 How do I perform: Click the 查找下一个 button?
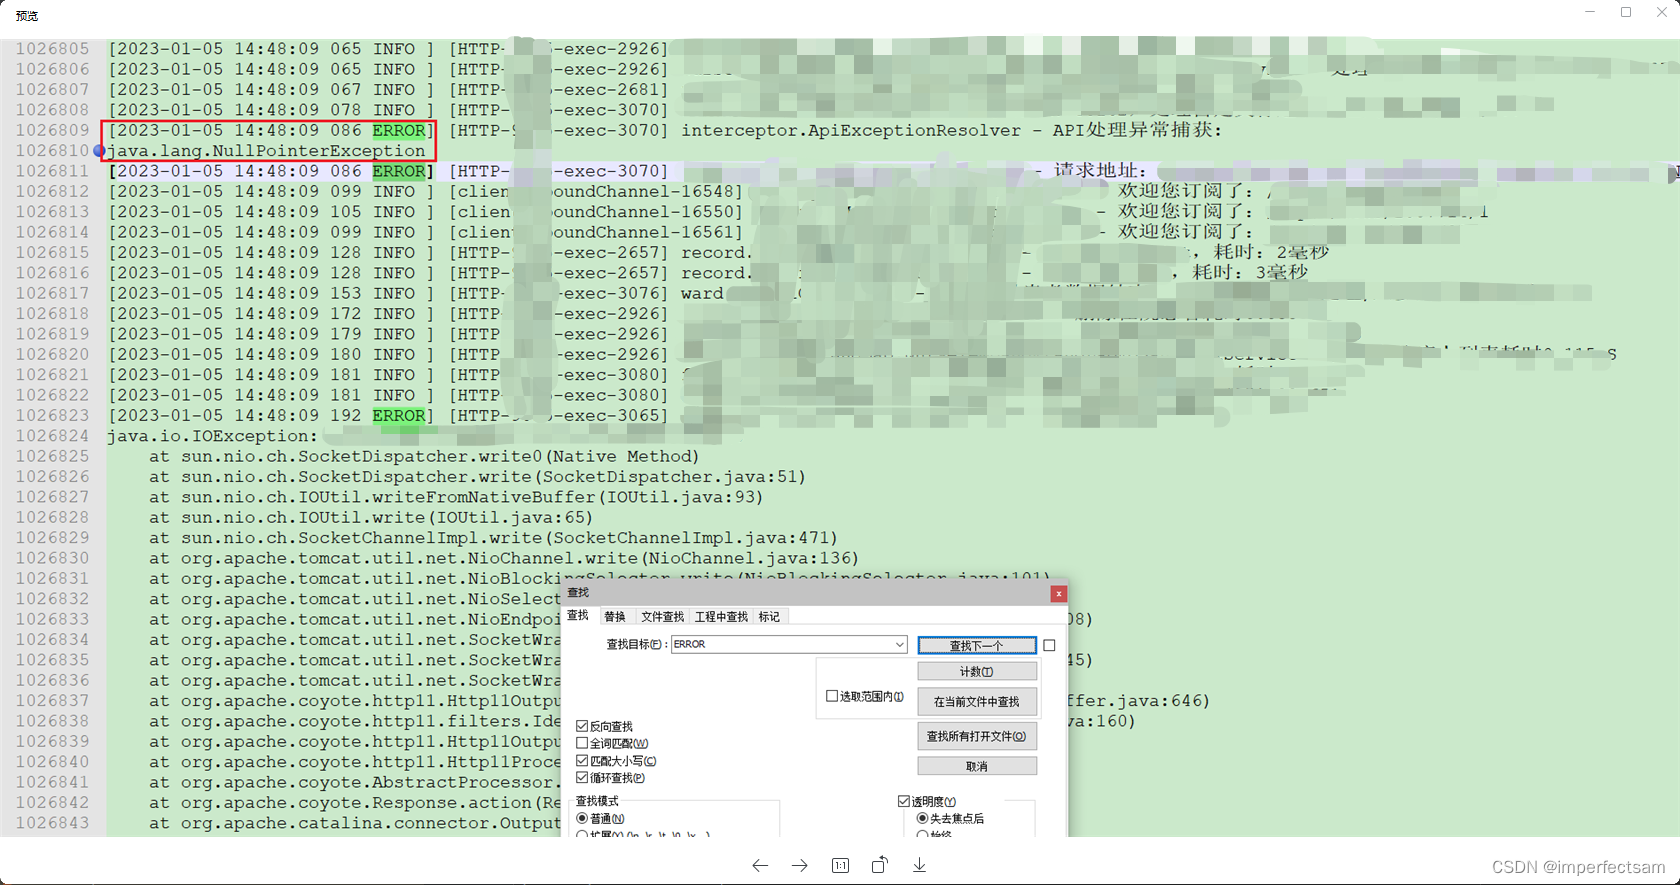coord(977,646)
